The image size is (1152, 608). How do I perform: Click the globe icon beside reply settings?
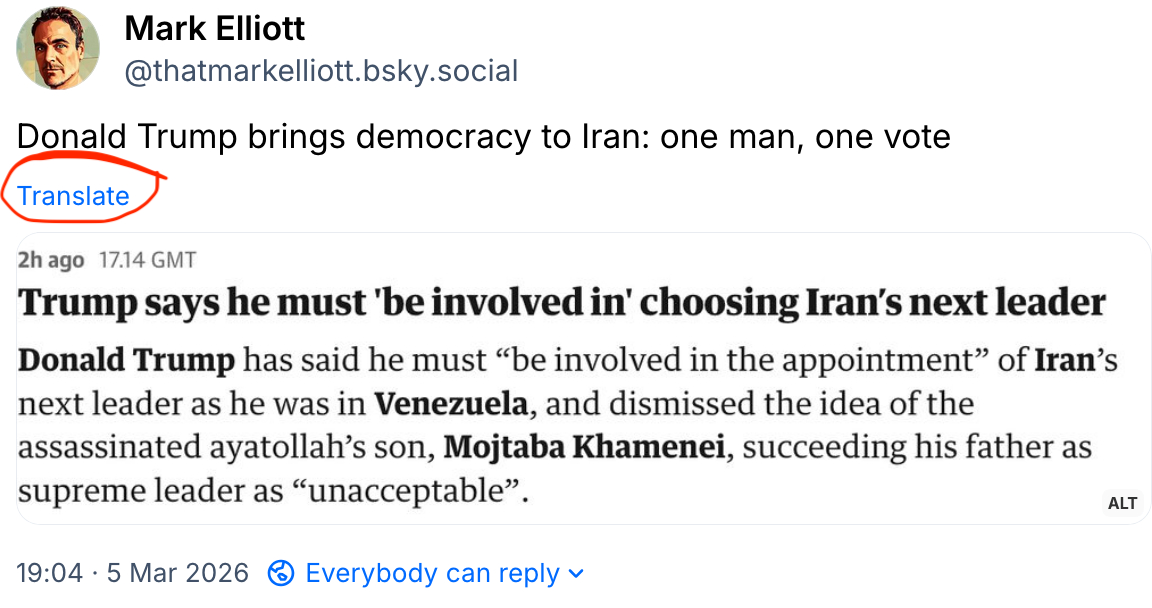pyautogui.click(x=282, y=573)
